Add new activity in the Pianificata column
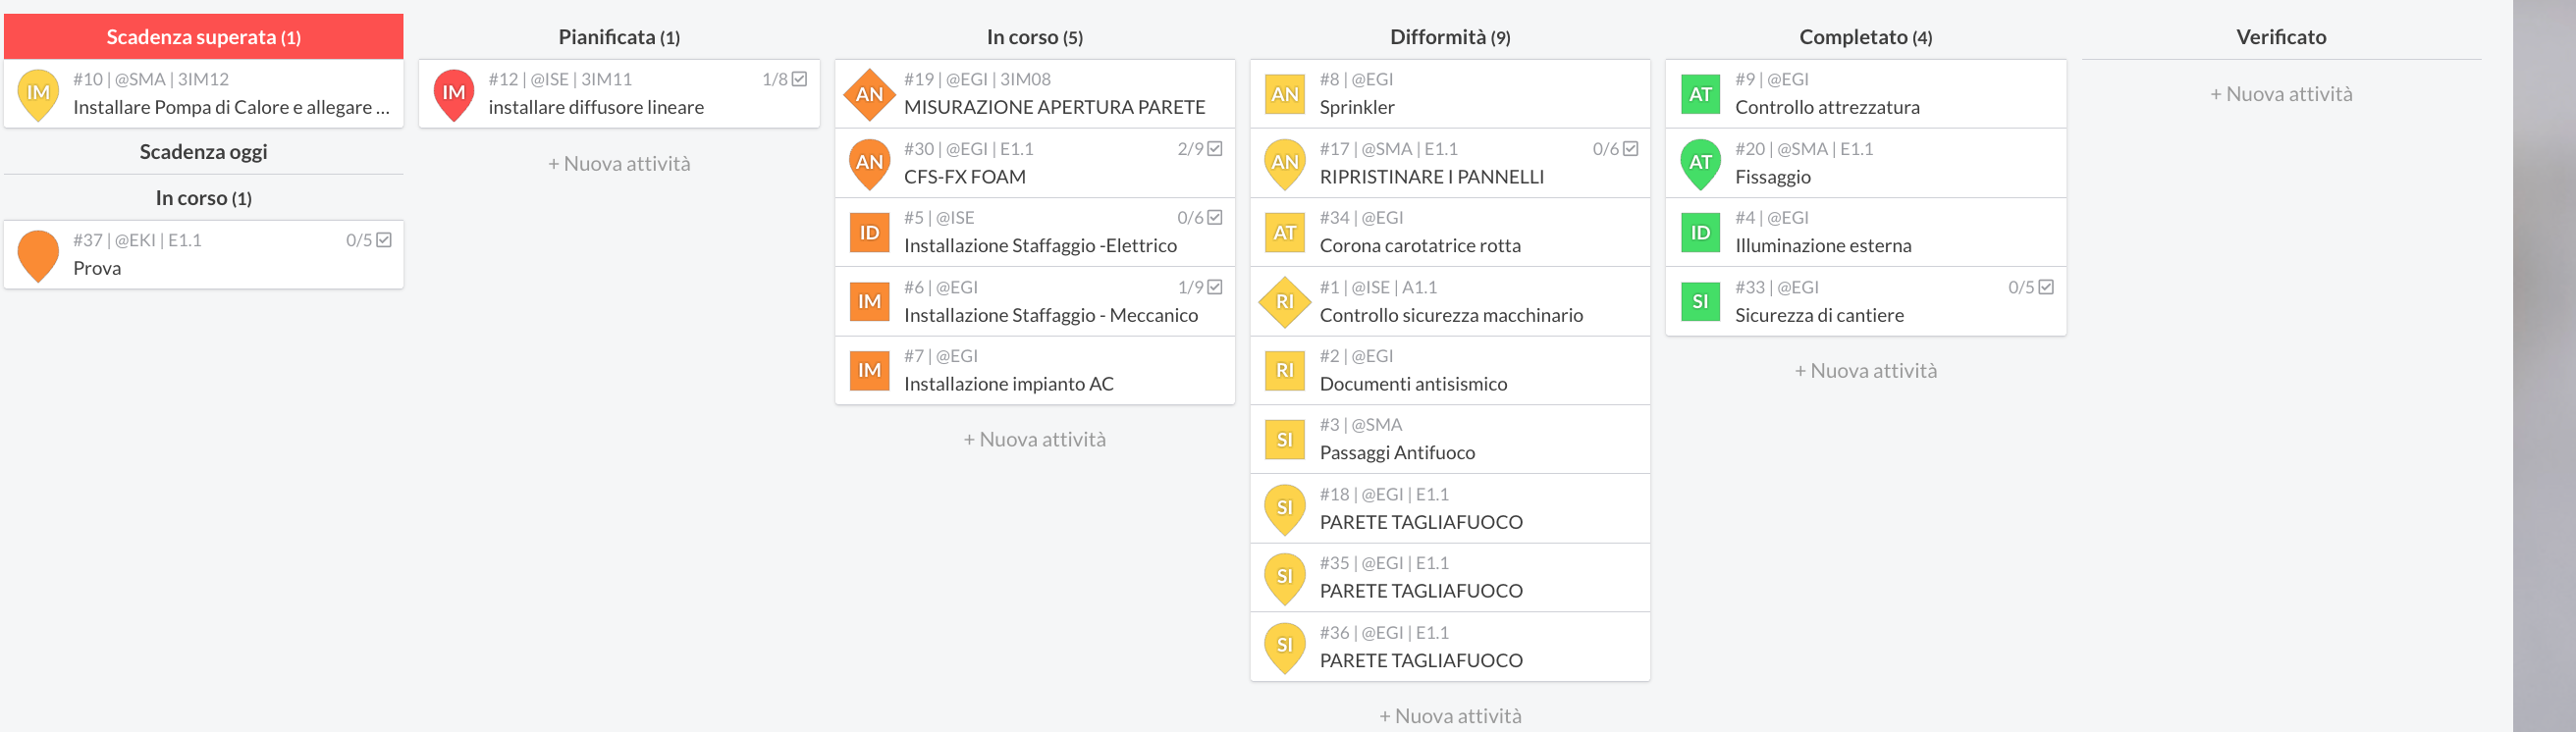The height and width of the screenshot is (732, 2576). (x=619, y=163)
